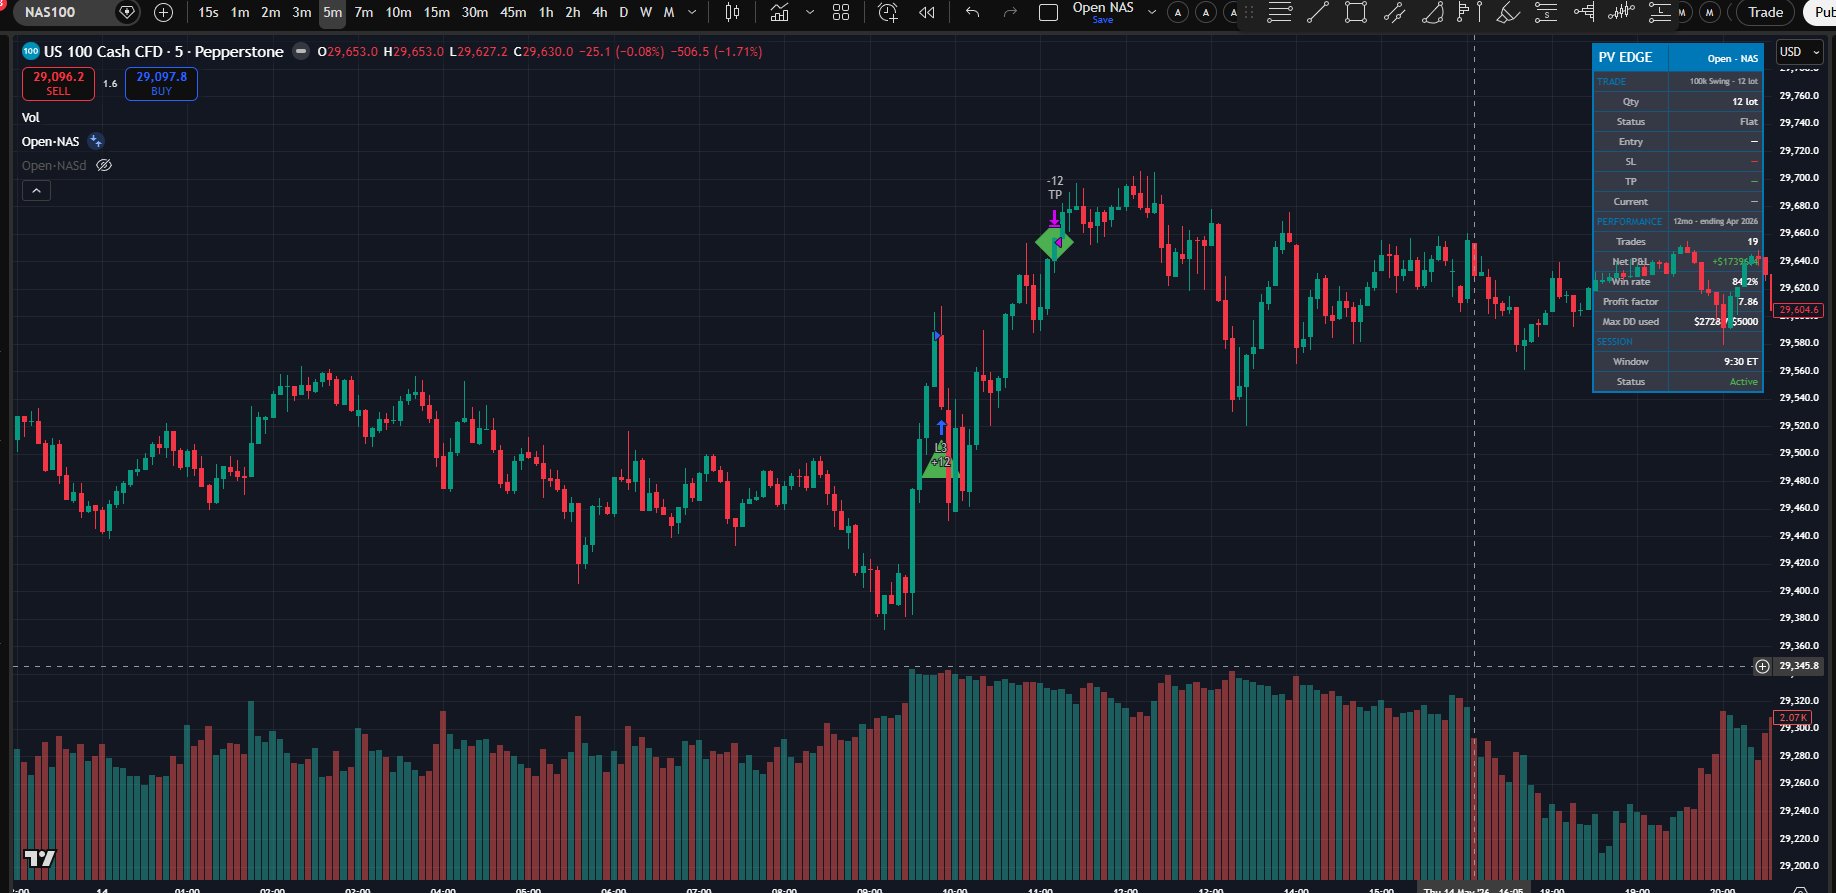This screenshot has height=893, width=1836.
Task: Select the 15m interval
Action: (437, 12)
